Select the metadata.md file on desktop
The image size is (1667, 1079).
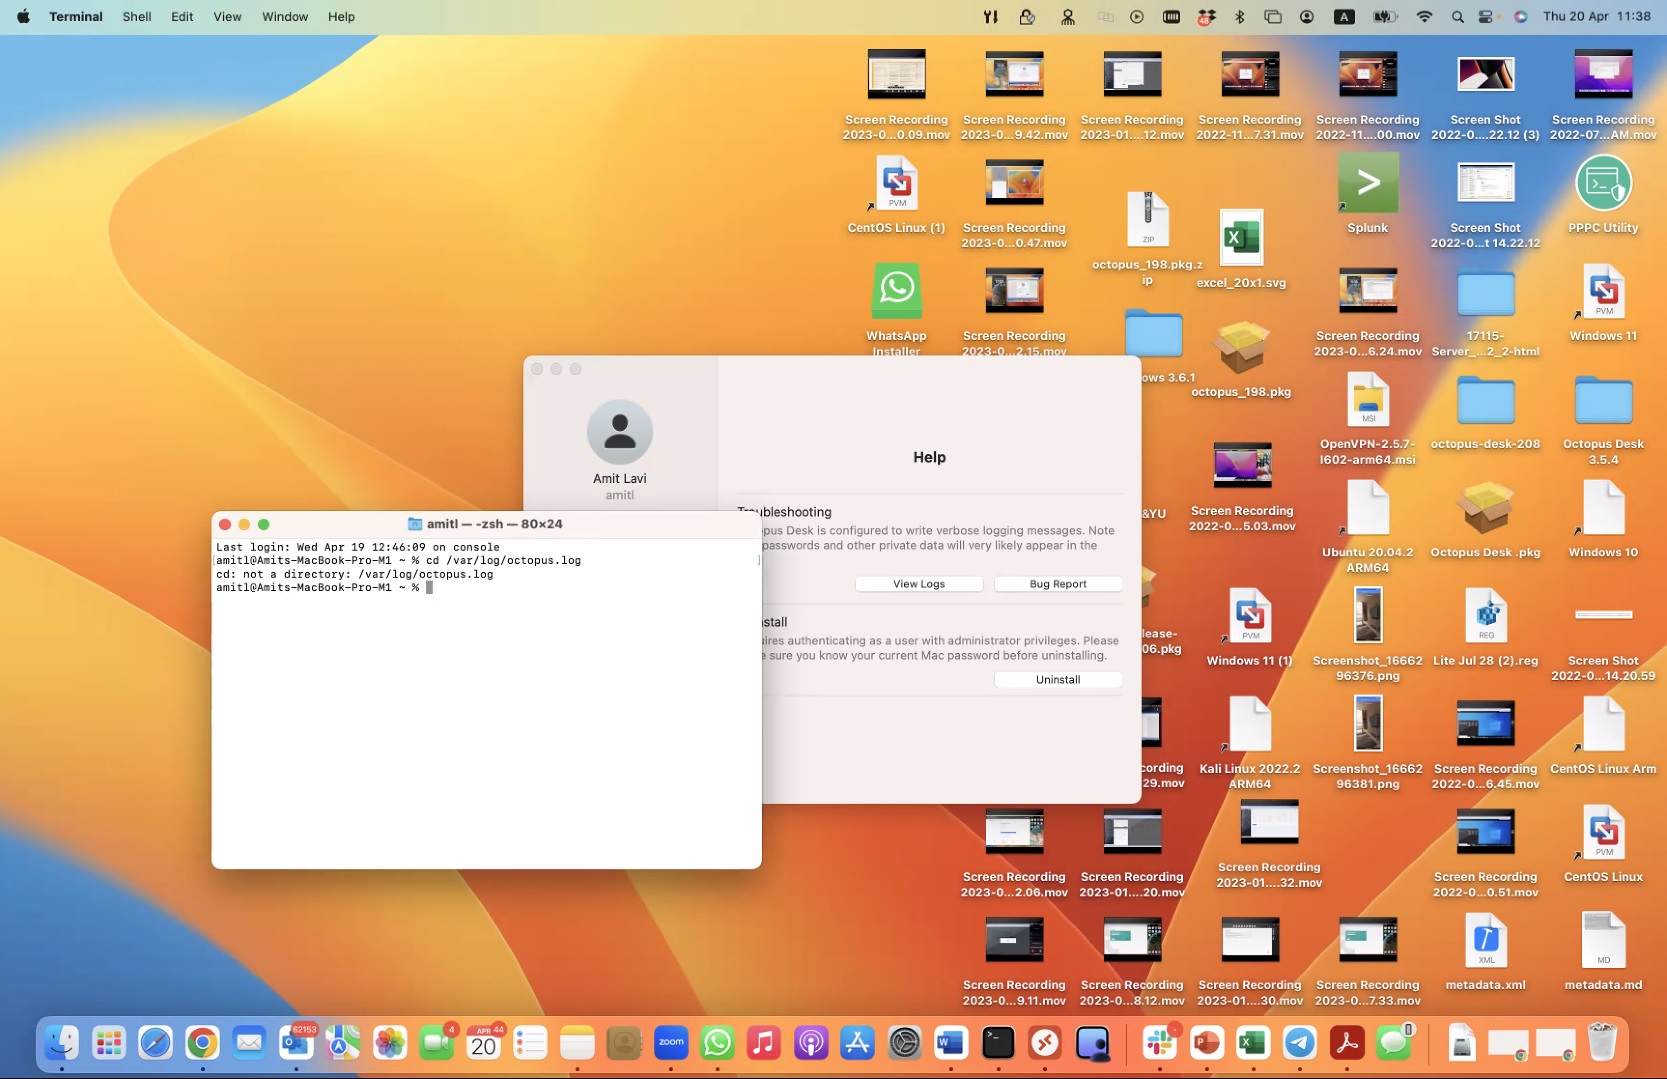tap(1603, 941)
